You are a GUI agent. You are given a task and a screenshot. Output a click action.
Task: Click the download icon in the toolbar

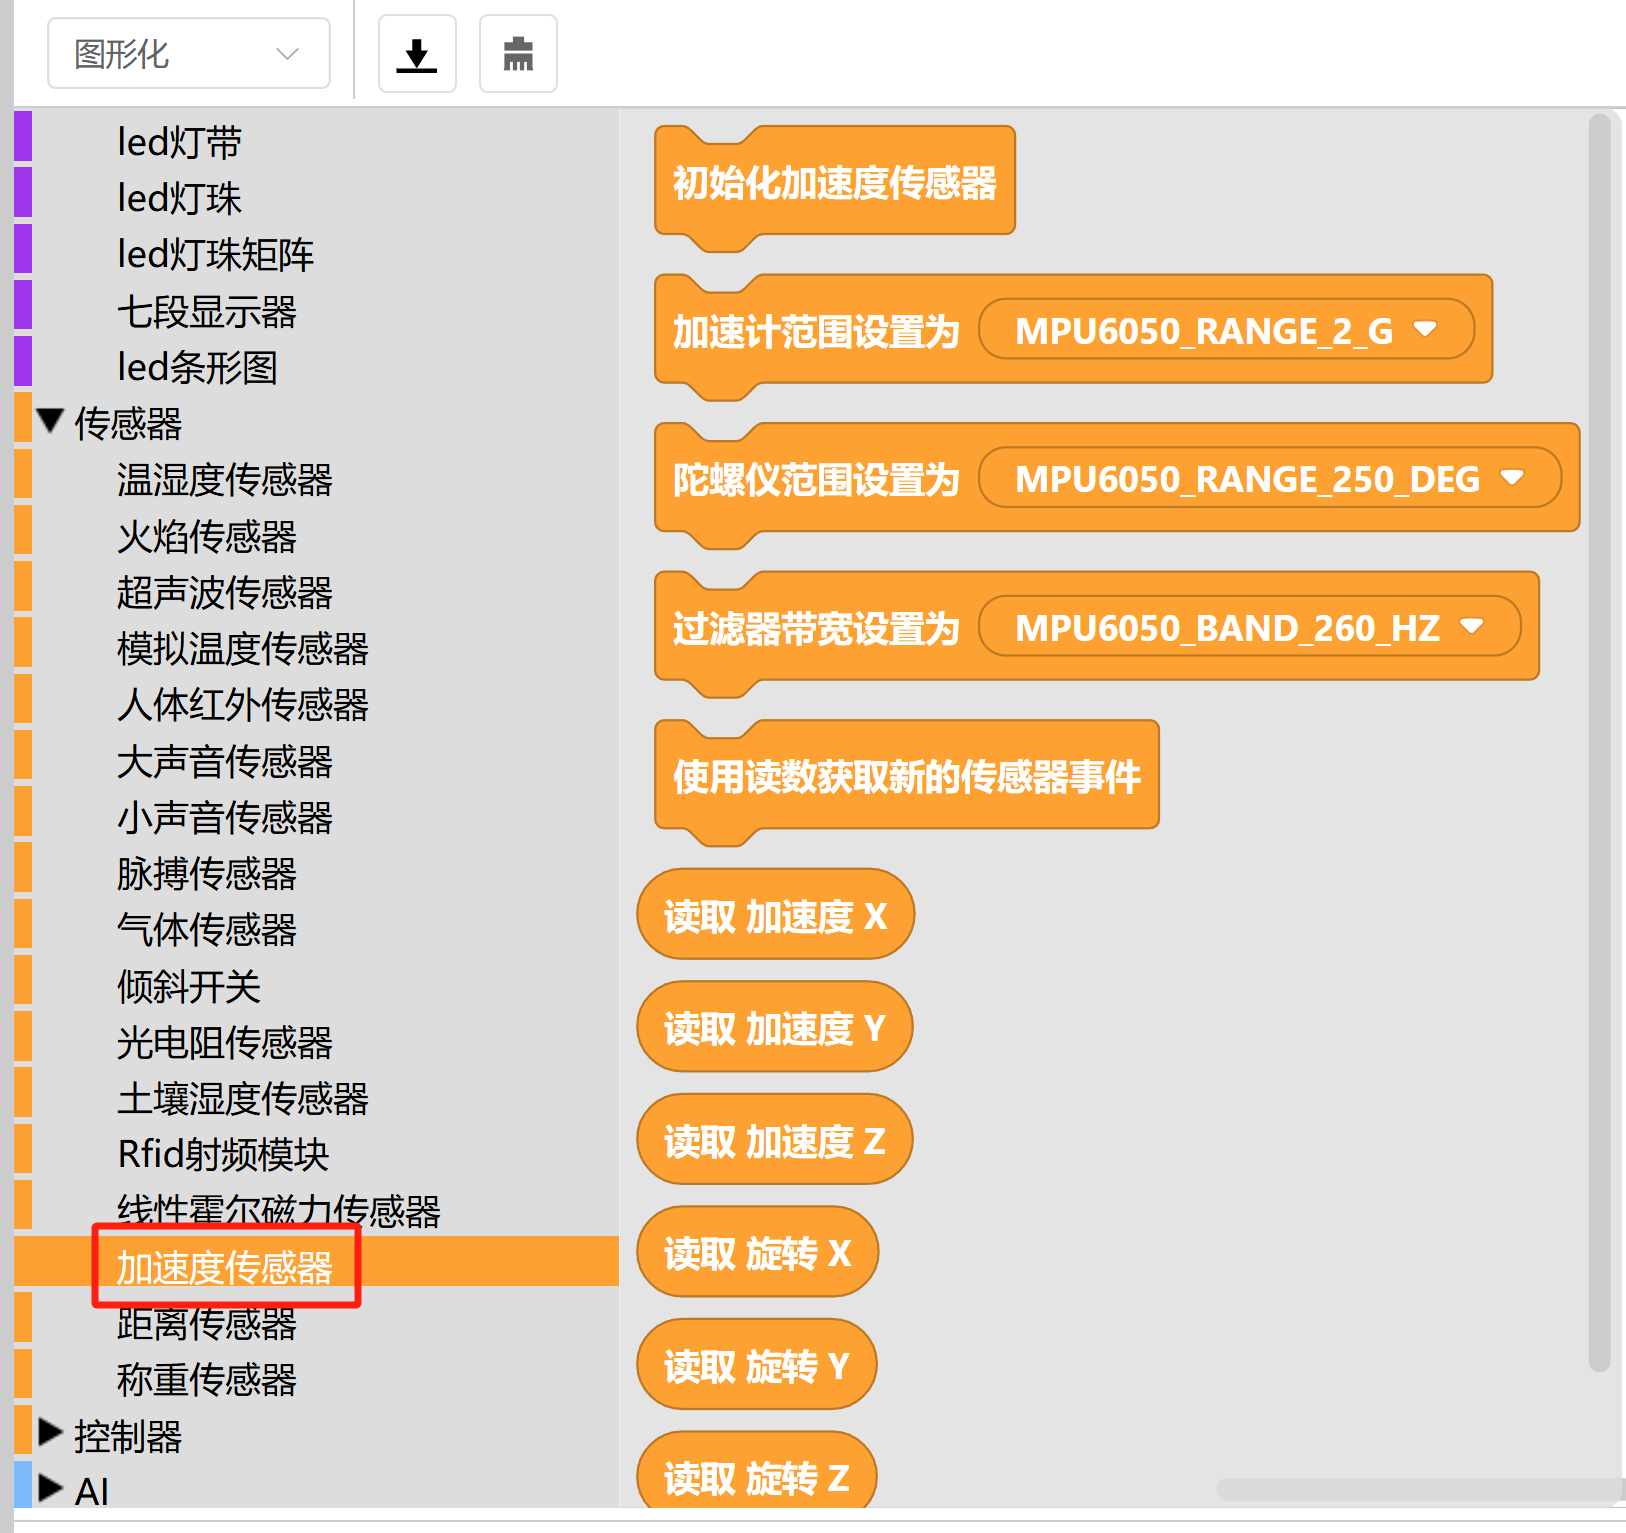coord(417,54)
